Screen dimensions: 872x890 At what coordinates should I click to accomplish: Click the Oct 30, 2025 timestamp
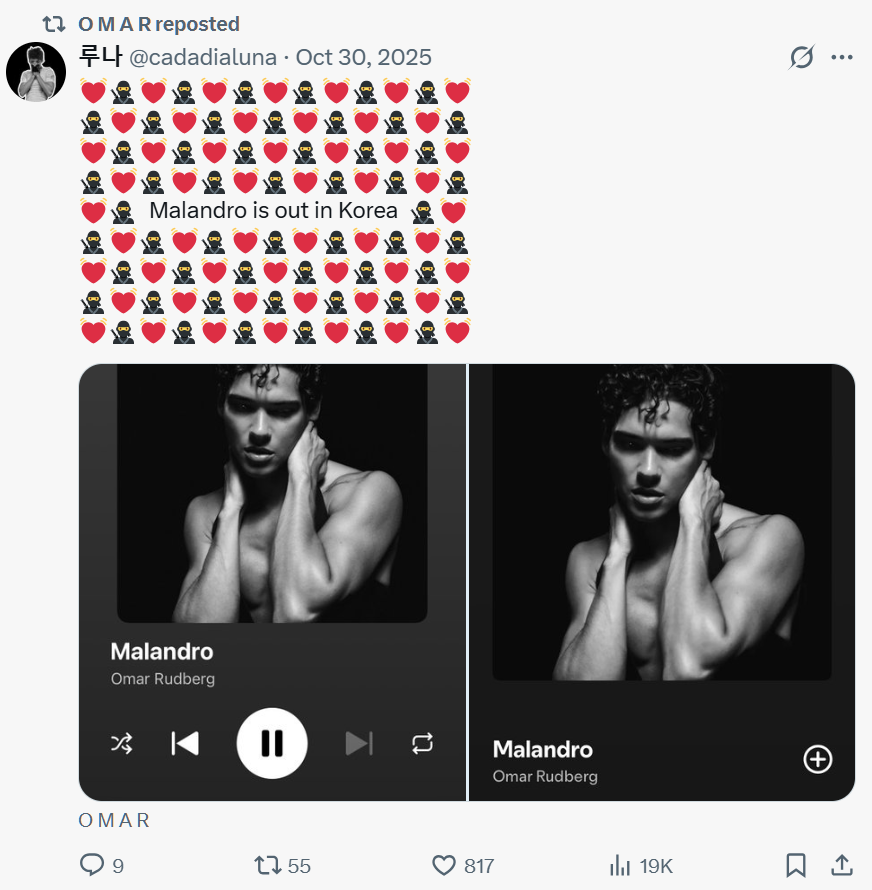(364, 57)
